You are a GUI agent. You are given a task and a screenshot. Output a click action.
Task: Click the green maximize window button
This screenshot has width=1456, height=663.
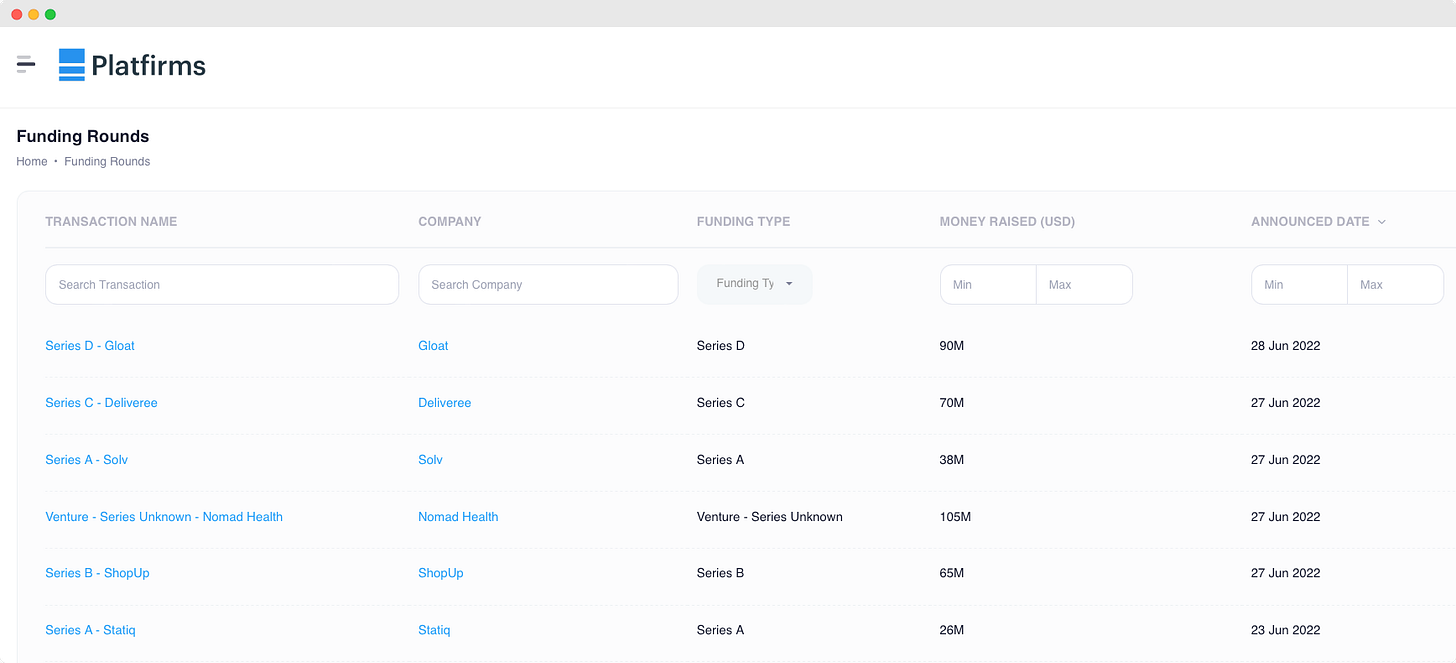(x=50, y=14)
